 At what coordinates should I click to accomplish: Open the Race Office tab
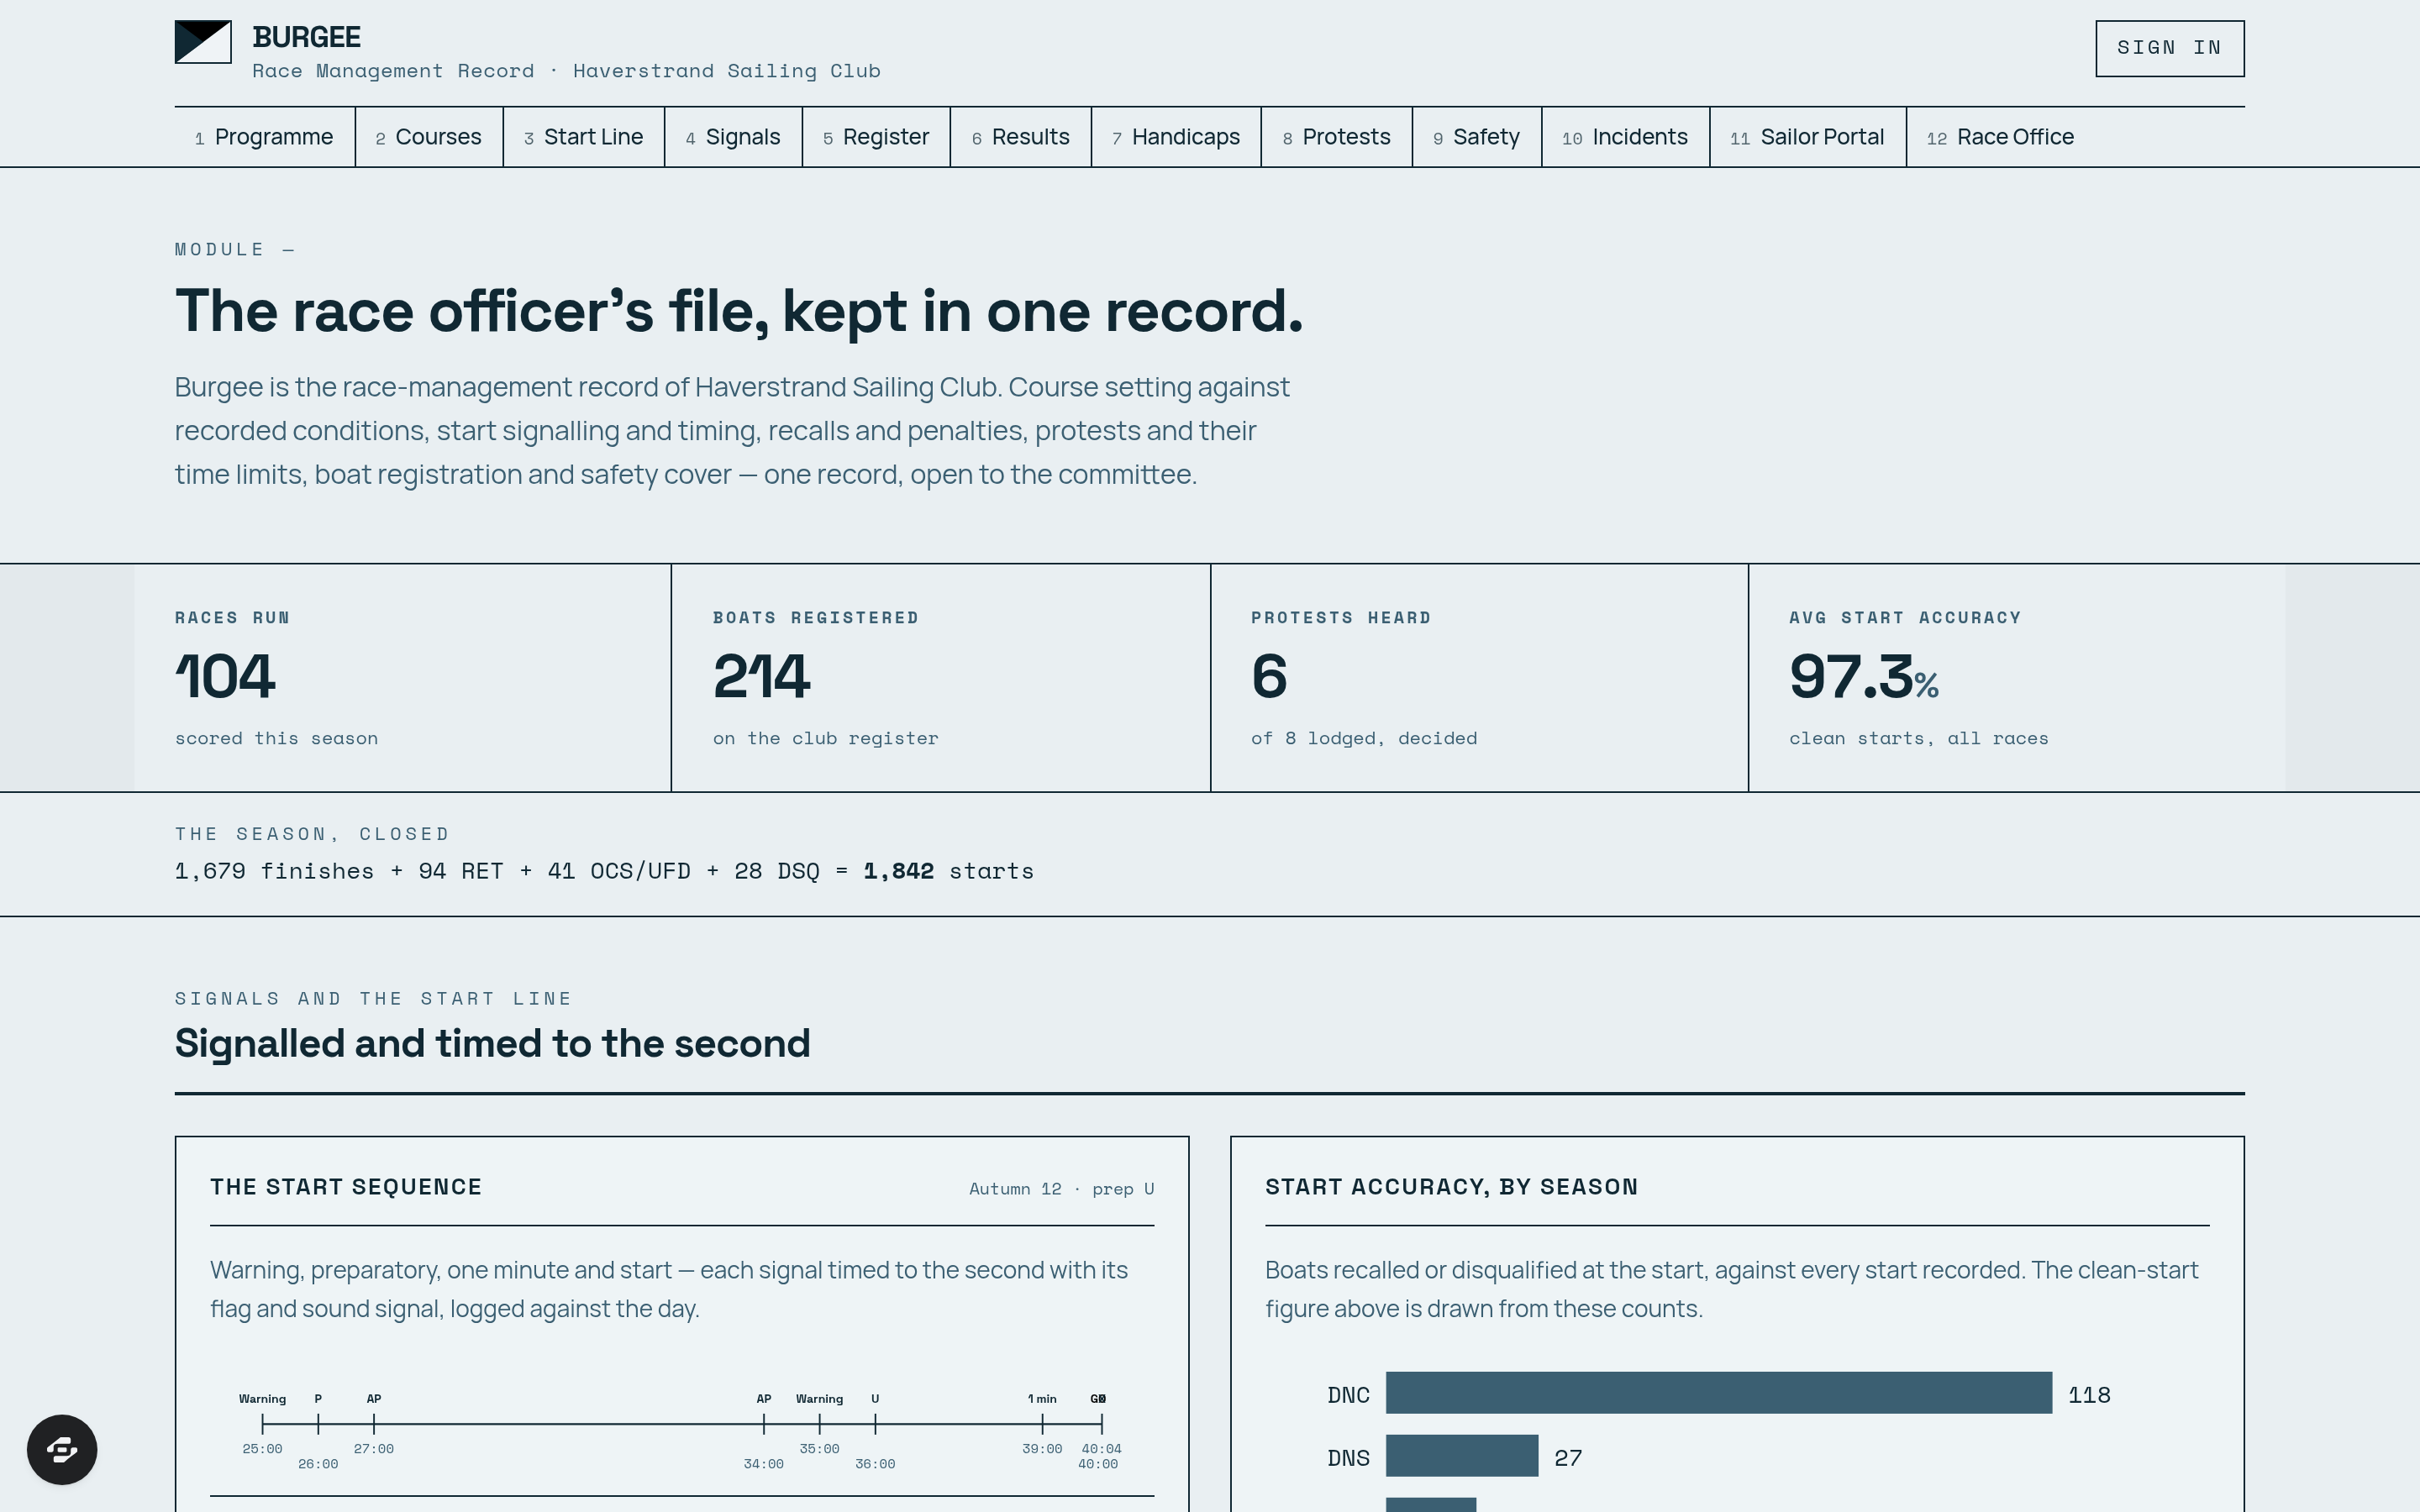tap(2001, 137)
